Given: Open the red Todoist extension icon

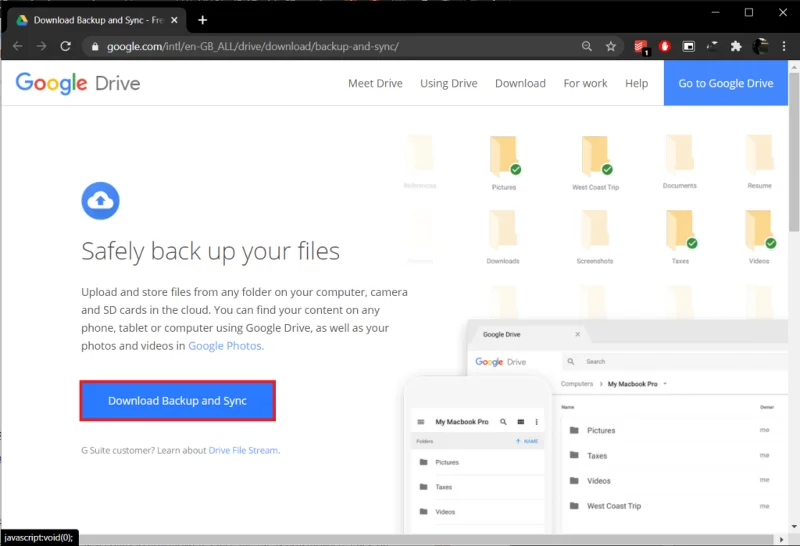Looking at the screenshot, I should (641, 47).
